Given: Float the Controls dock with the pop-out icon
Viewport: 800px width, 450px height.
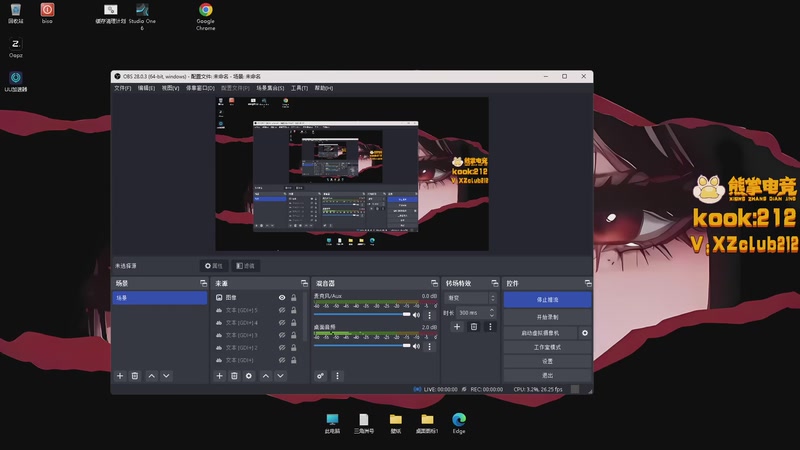Looking at the screenshot, I should pyautogui.click(x=588, y=283).
